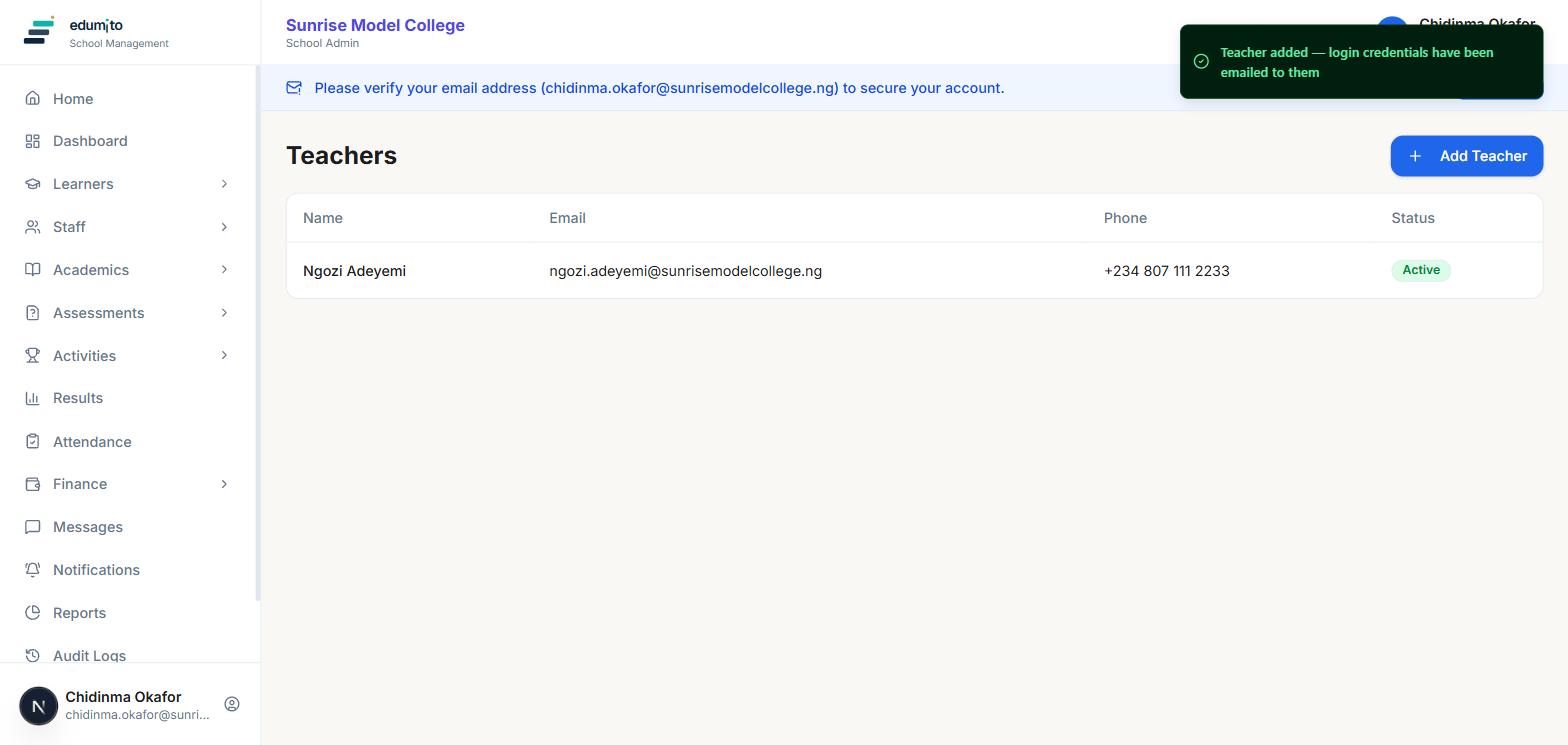Click the Chidinma Okafor profile name in sidebar
1568x745 pixels.
pyautogui.click(x=123, y=697)
